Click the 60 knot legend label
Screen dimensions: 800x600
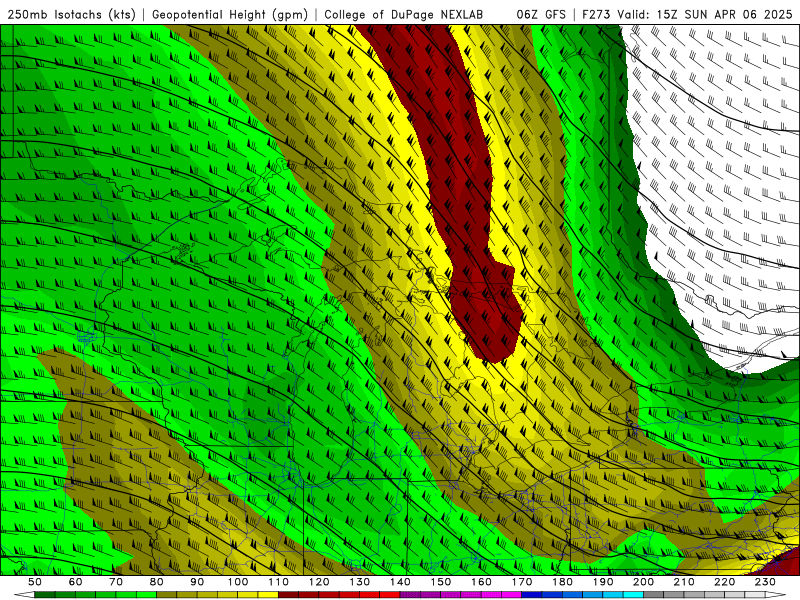pos(76,582)
